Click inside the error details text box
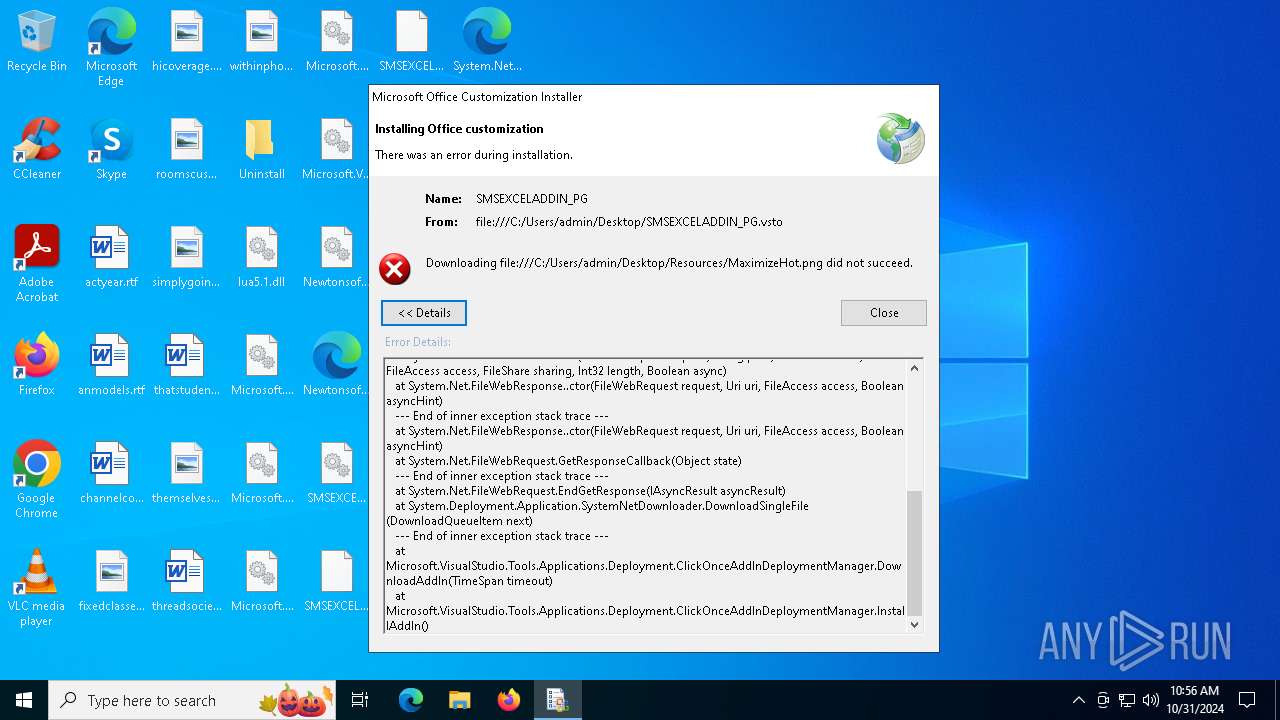 [x=645, y=496]
